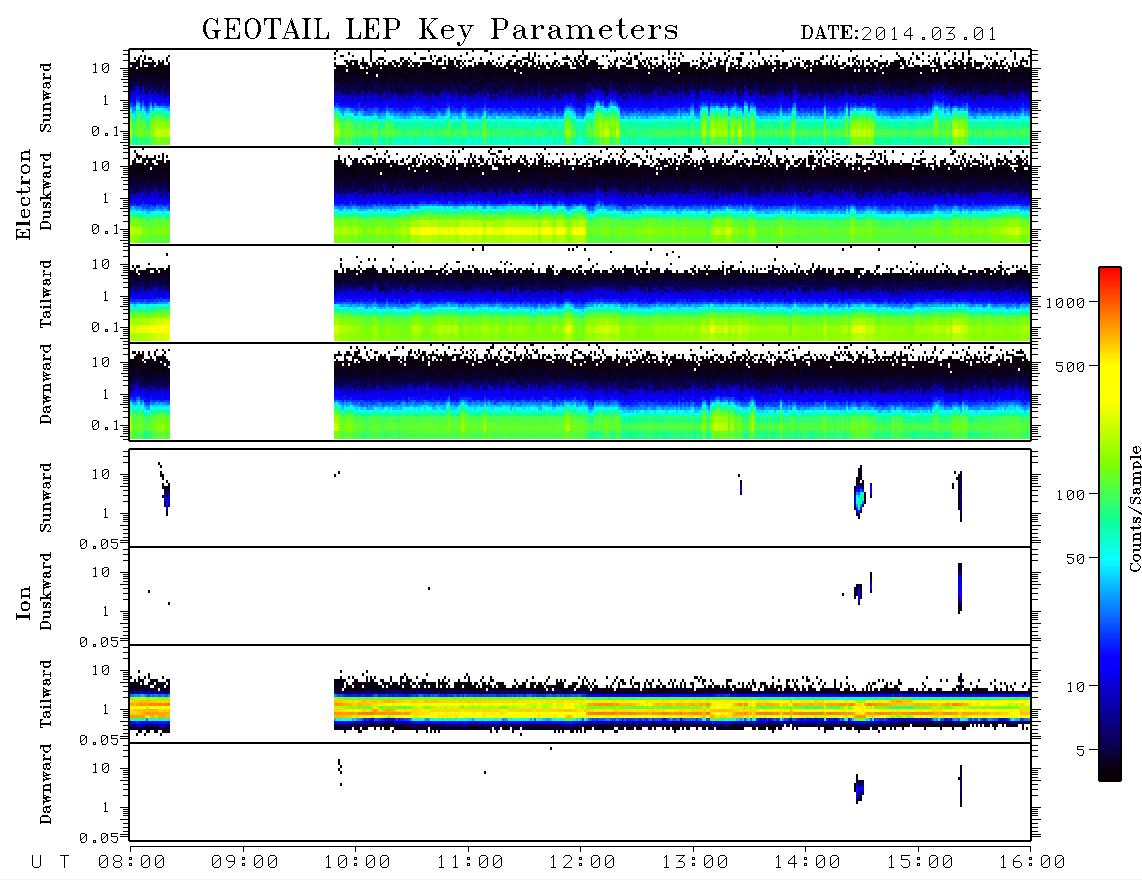Click the 14:00 time tick label
This screenshot has height=880, width=1142.
tap(807, 863)
